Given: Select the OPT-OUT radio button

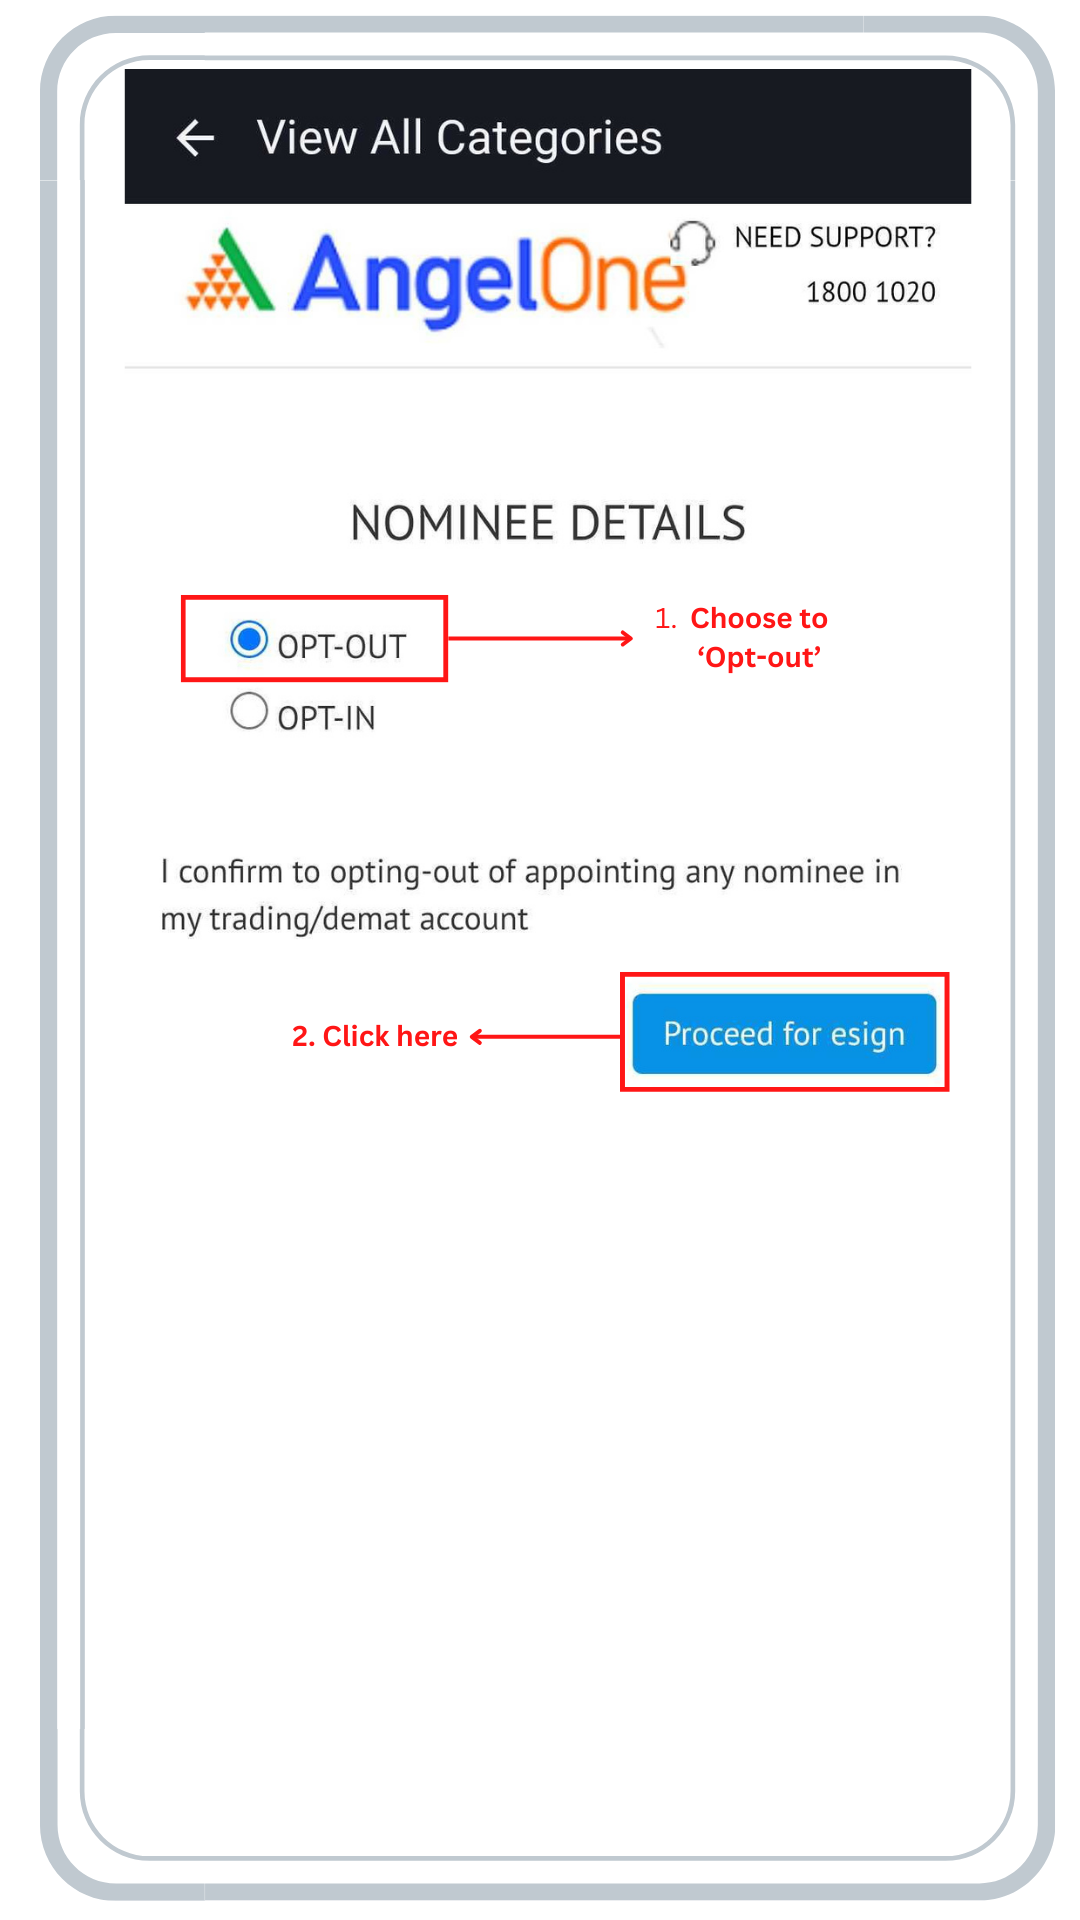Looking at the screenshot, I should point(249,640).
